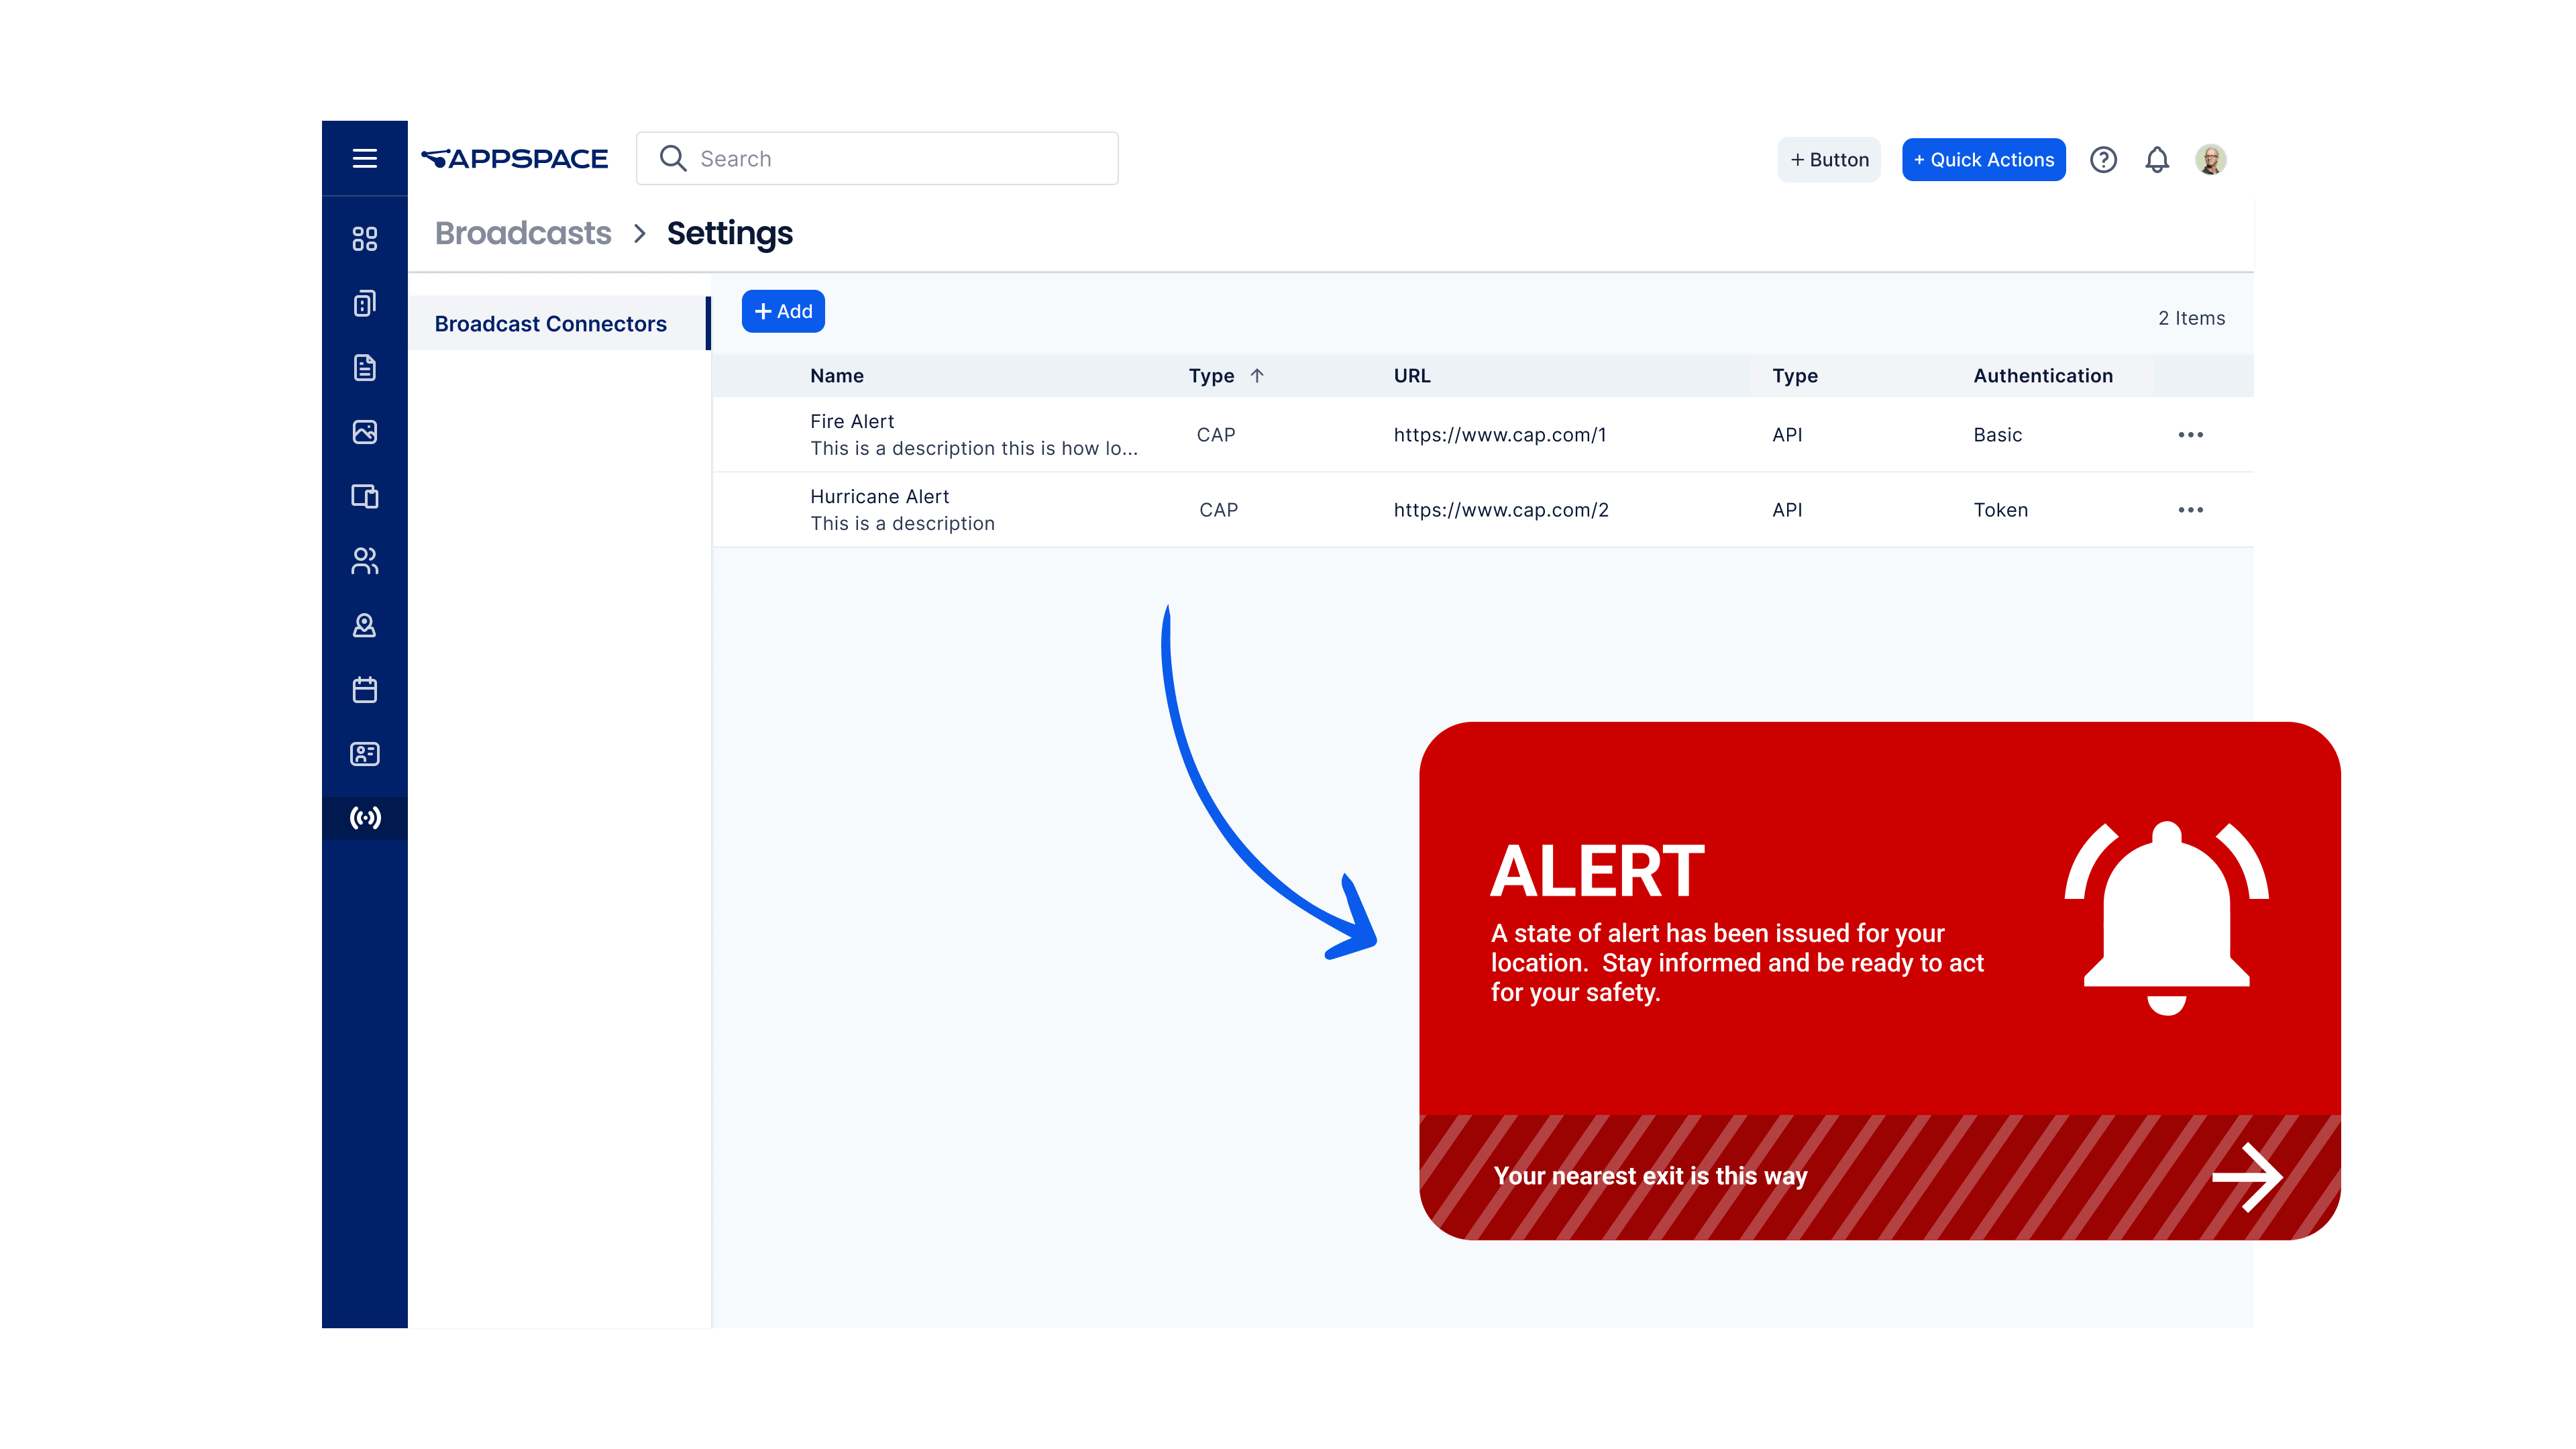Screen dimensions: 2576x1449
Task: Open the help question mark icon
Action: (x=2103, y=160)
